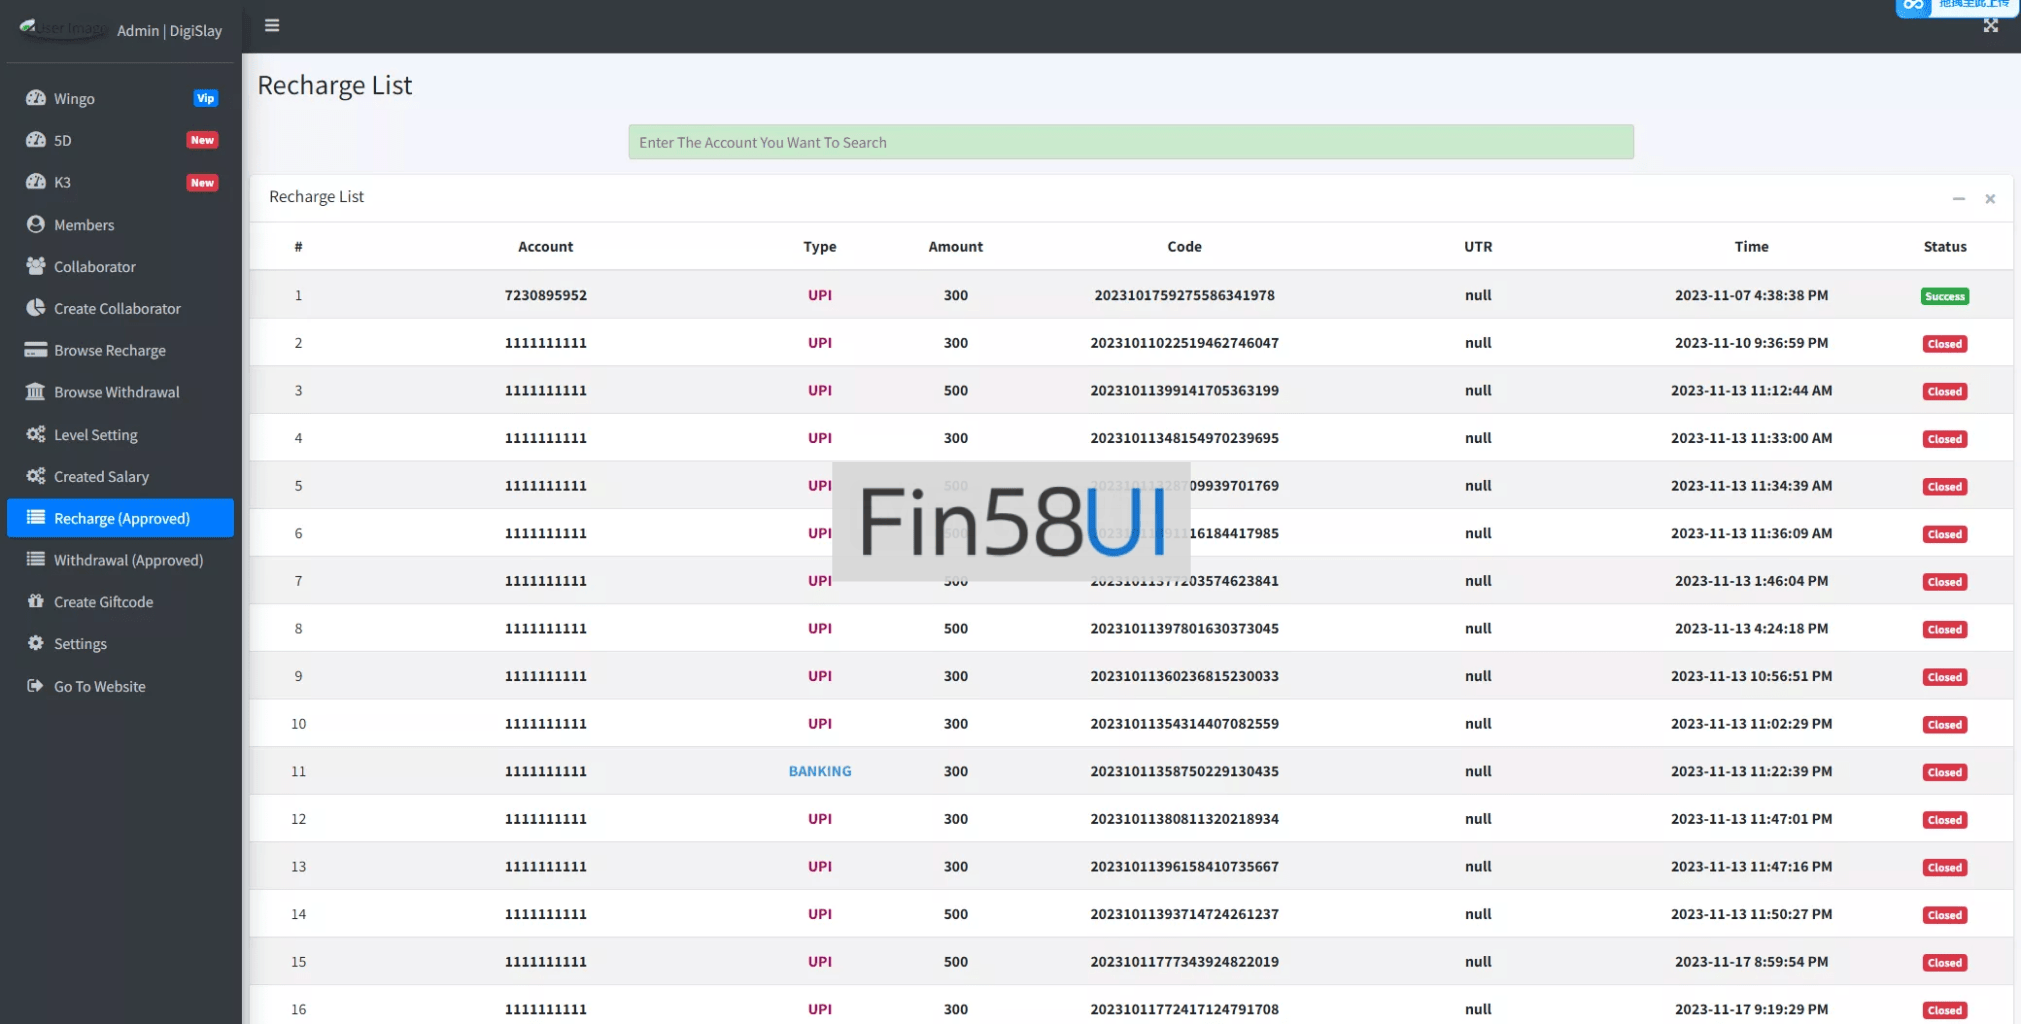Image resolution: width=2021 pixels, height=1024 pixels.
Task: Click the Browse Withdrawal bank icon
Action: point(36,392)
